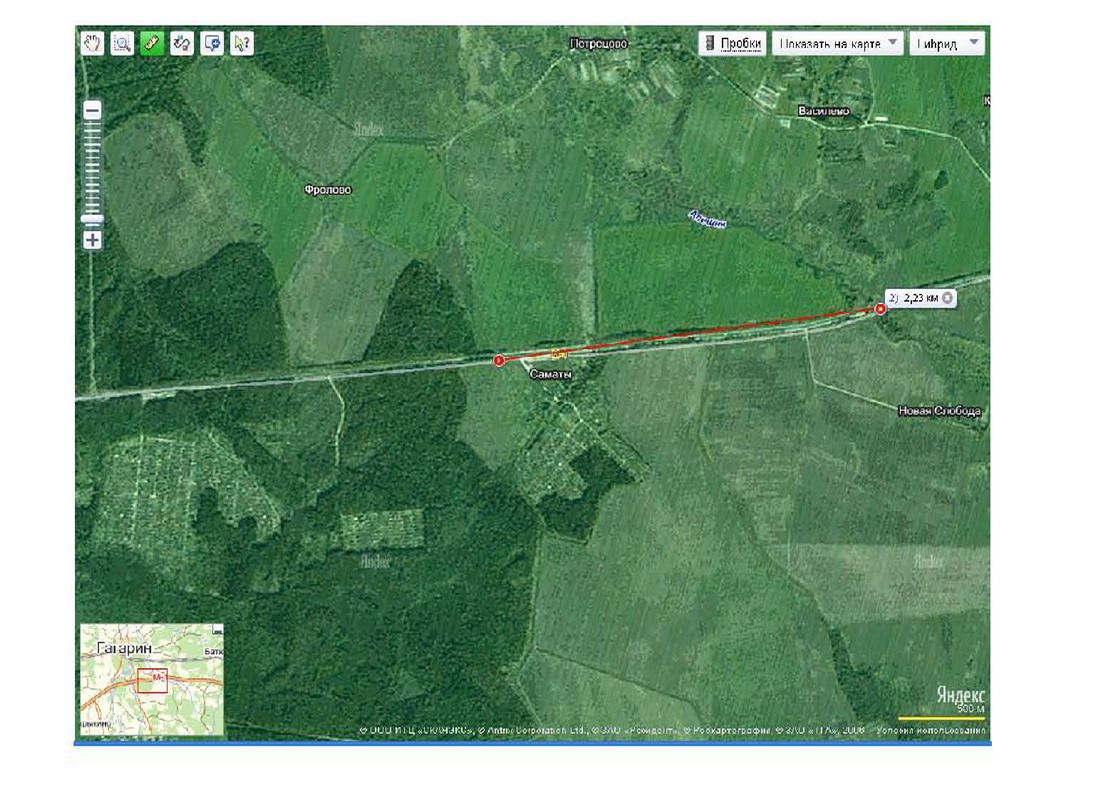This screenshot has height=800, width=1100.
Task: Open the Гибрид map type dropdown
Action: [946, 44]
